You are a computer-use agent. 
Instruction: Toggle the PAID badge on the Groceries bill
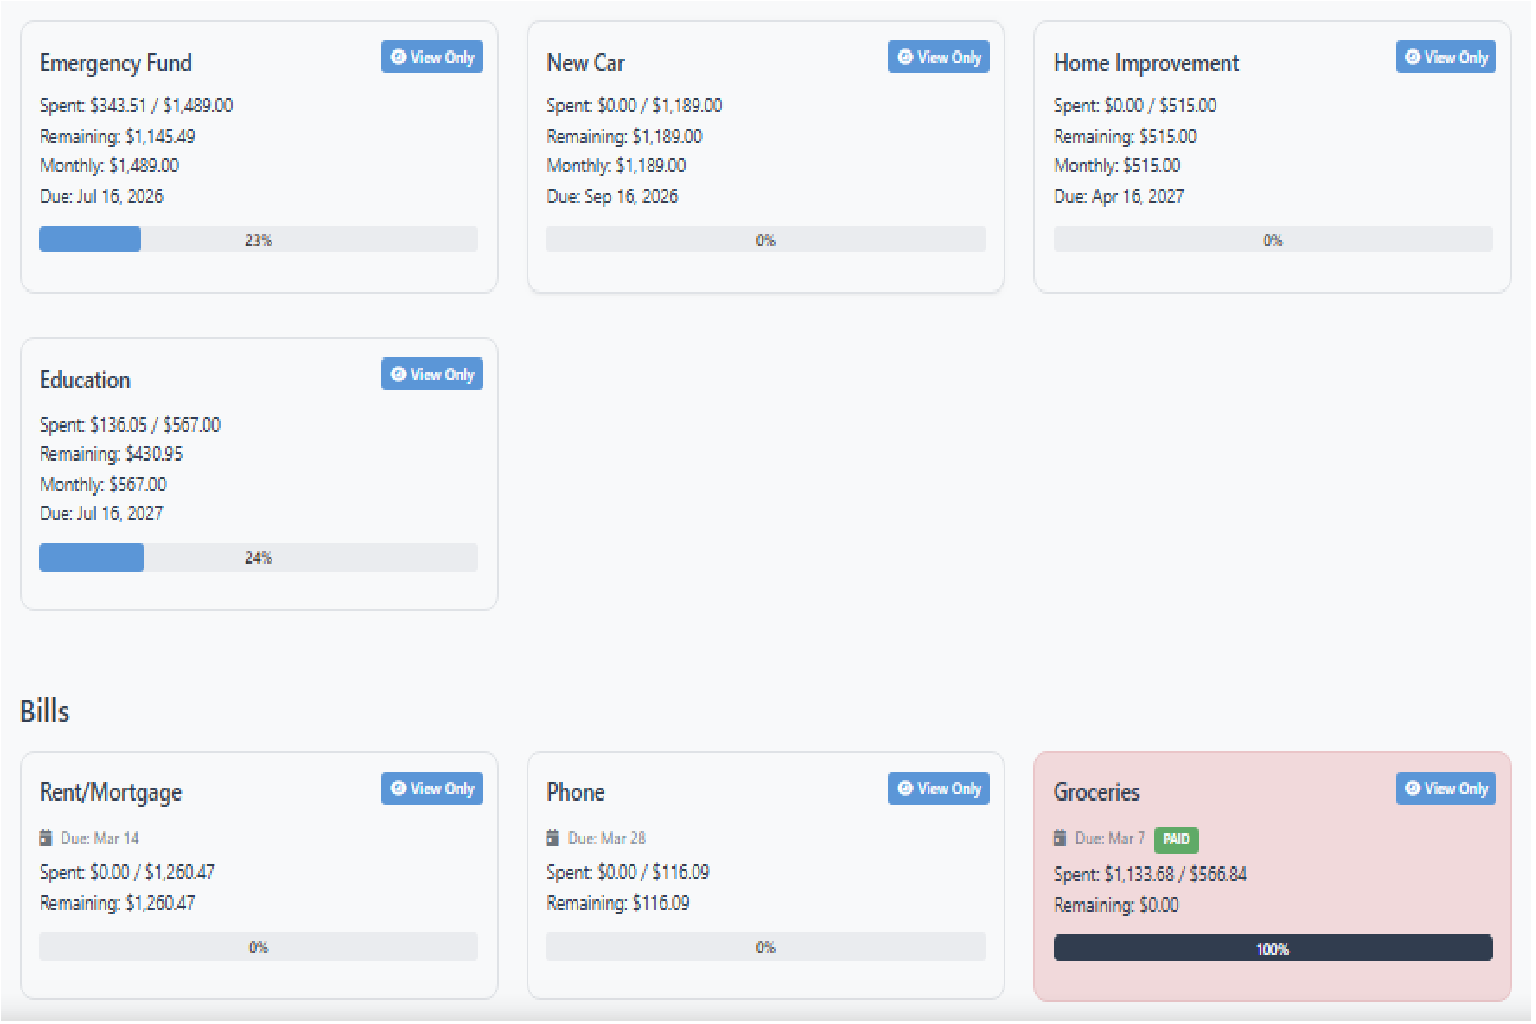tap(1176, 839)
